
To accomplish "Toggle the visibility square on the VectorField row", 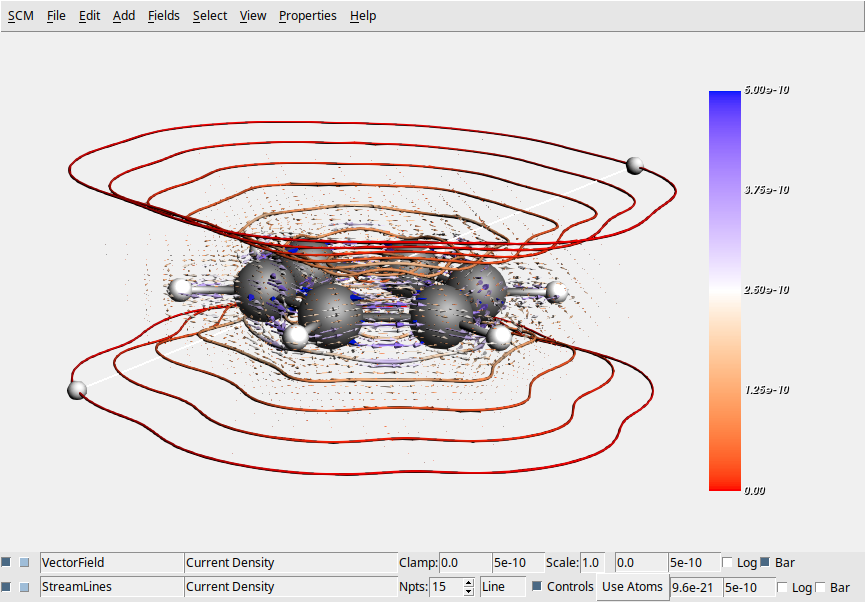I will coord(5,562).
